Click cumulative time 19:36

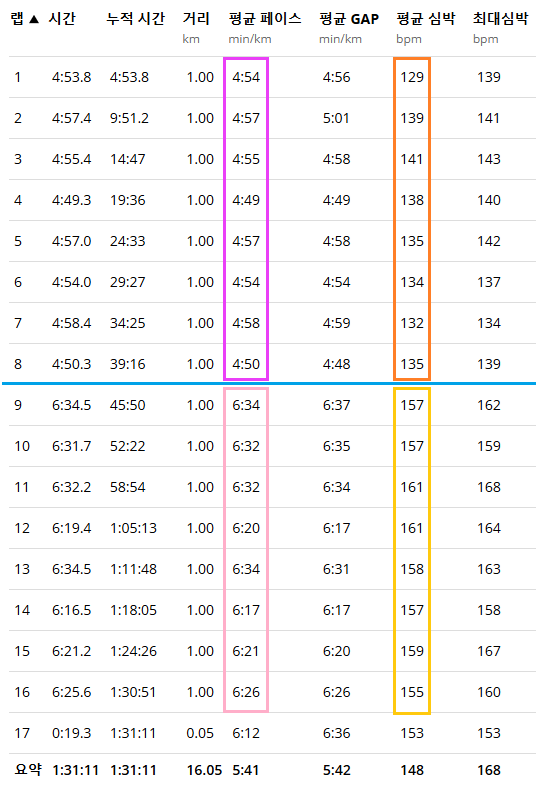pos(128,200)
